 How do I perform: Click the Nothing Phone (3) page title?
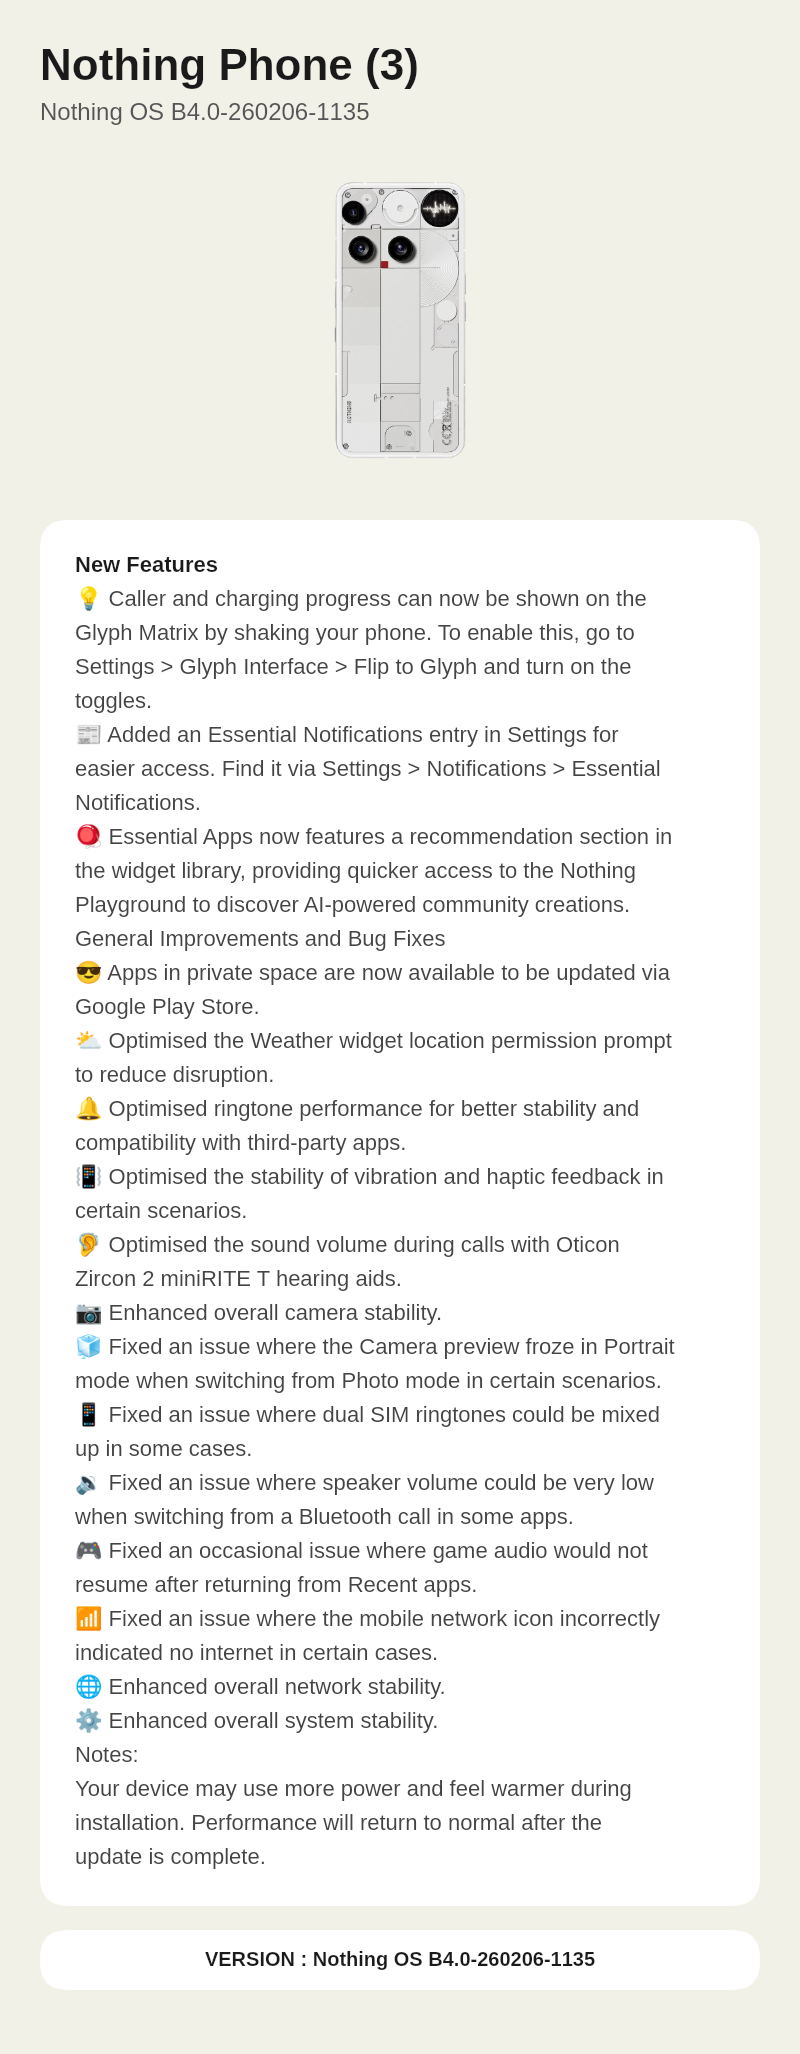coord(229,65)
